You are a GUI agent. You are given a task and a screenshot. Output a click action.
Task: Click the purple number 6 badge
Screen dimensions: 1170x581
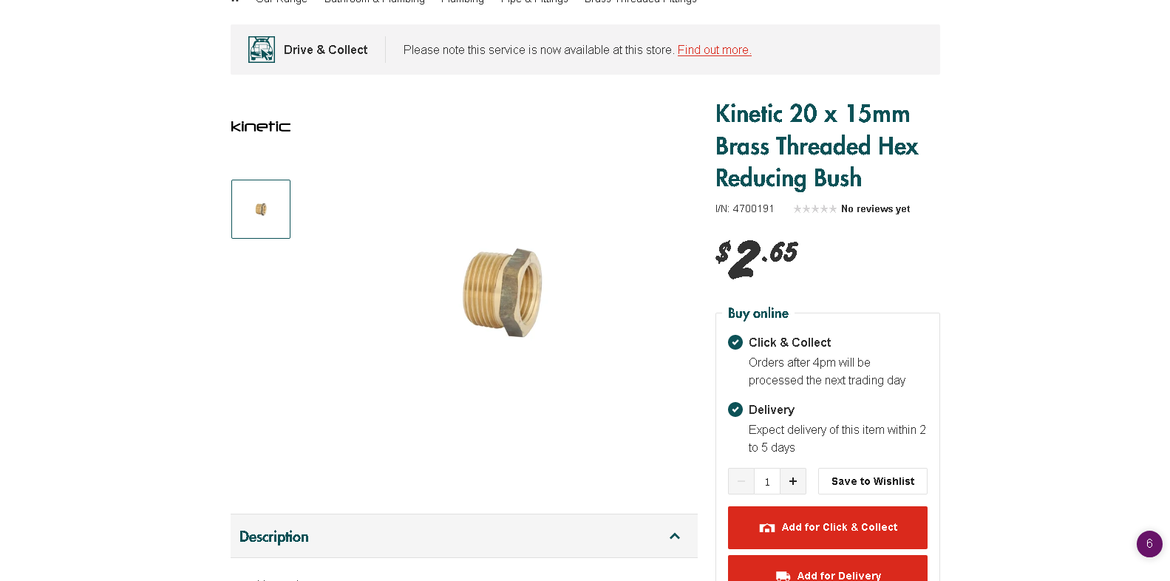pyautogui.click(x=1149, y=544)
